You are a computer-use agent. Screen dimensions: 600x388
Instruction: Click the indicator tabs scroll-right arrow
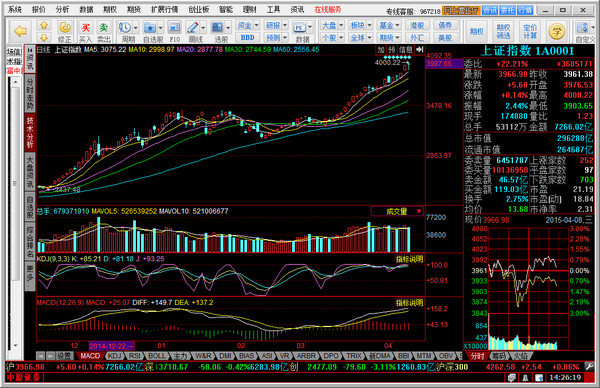tap(51, 356)
